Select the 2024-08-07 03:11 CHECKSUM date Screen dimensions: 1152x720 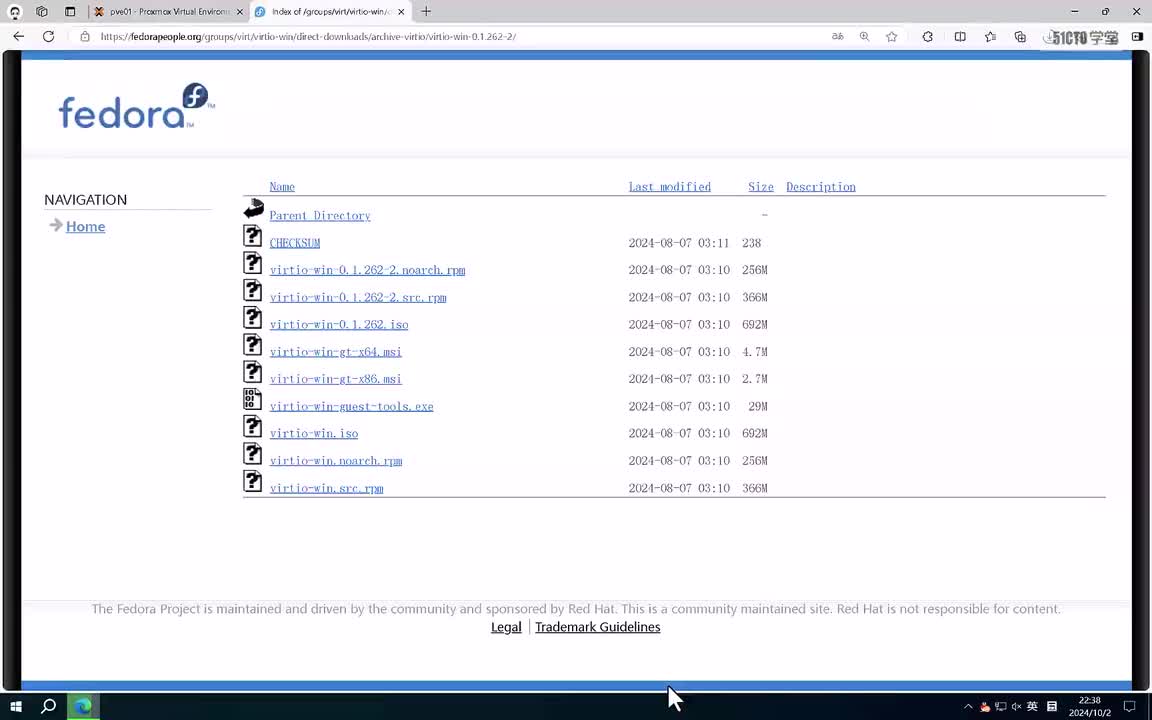(679, 242)
